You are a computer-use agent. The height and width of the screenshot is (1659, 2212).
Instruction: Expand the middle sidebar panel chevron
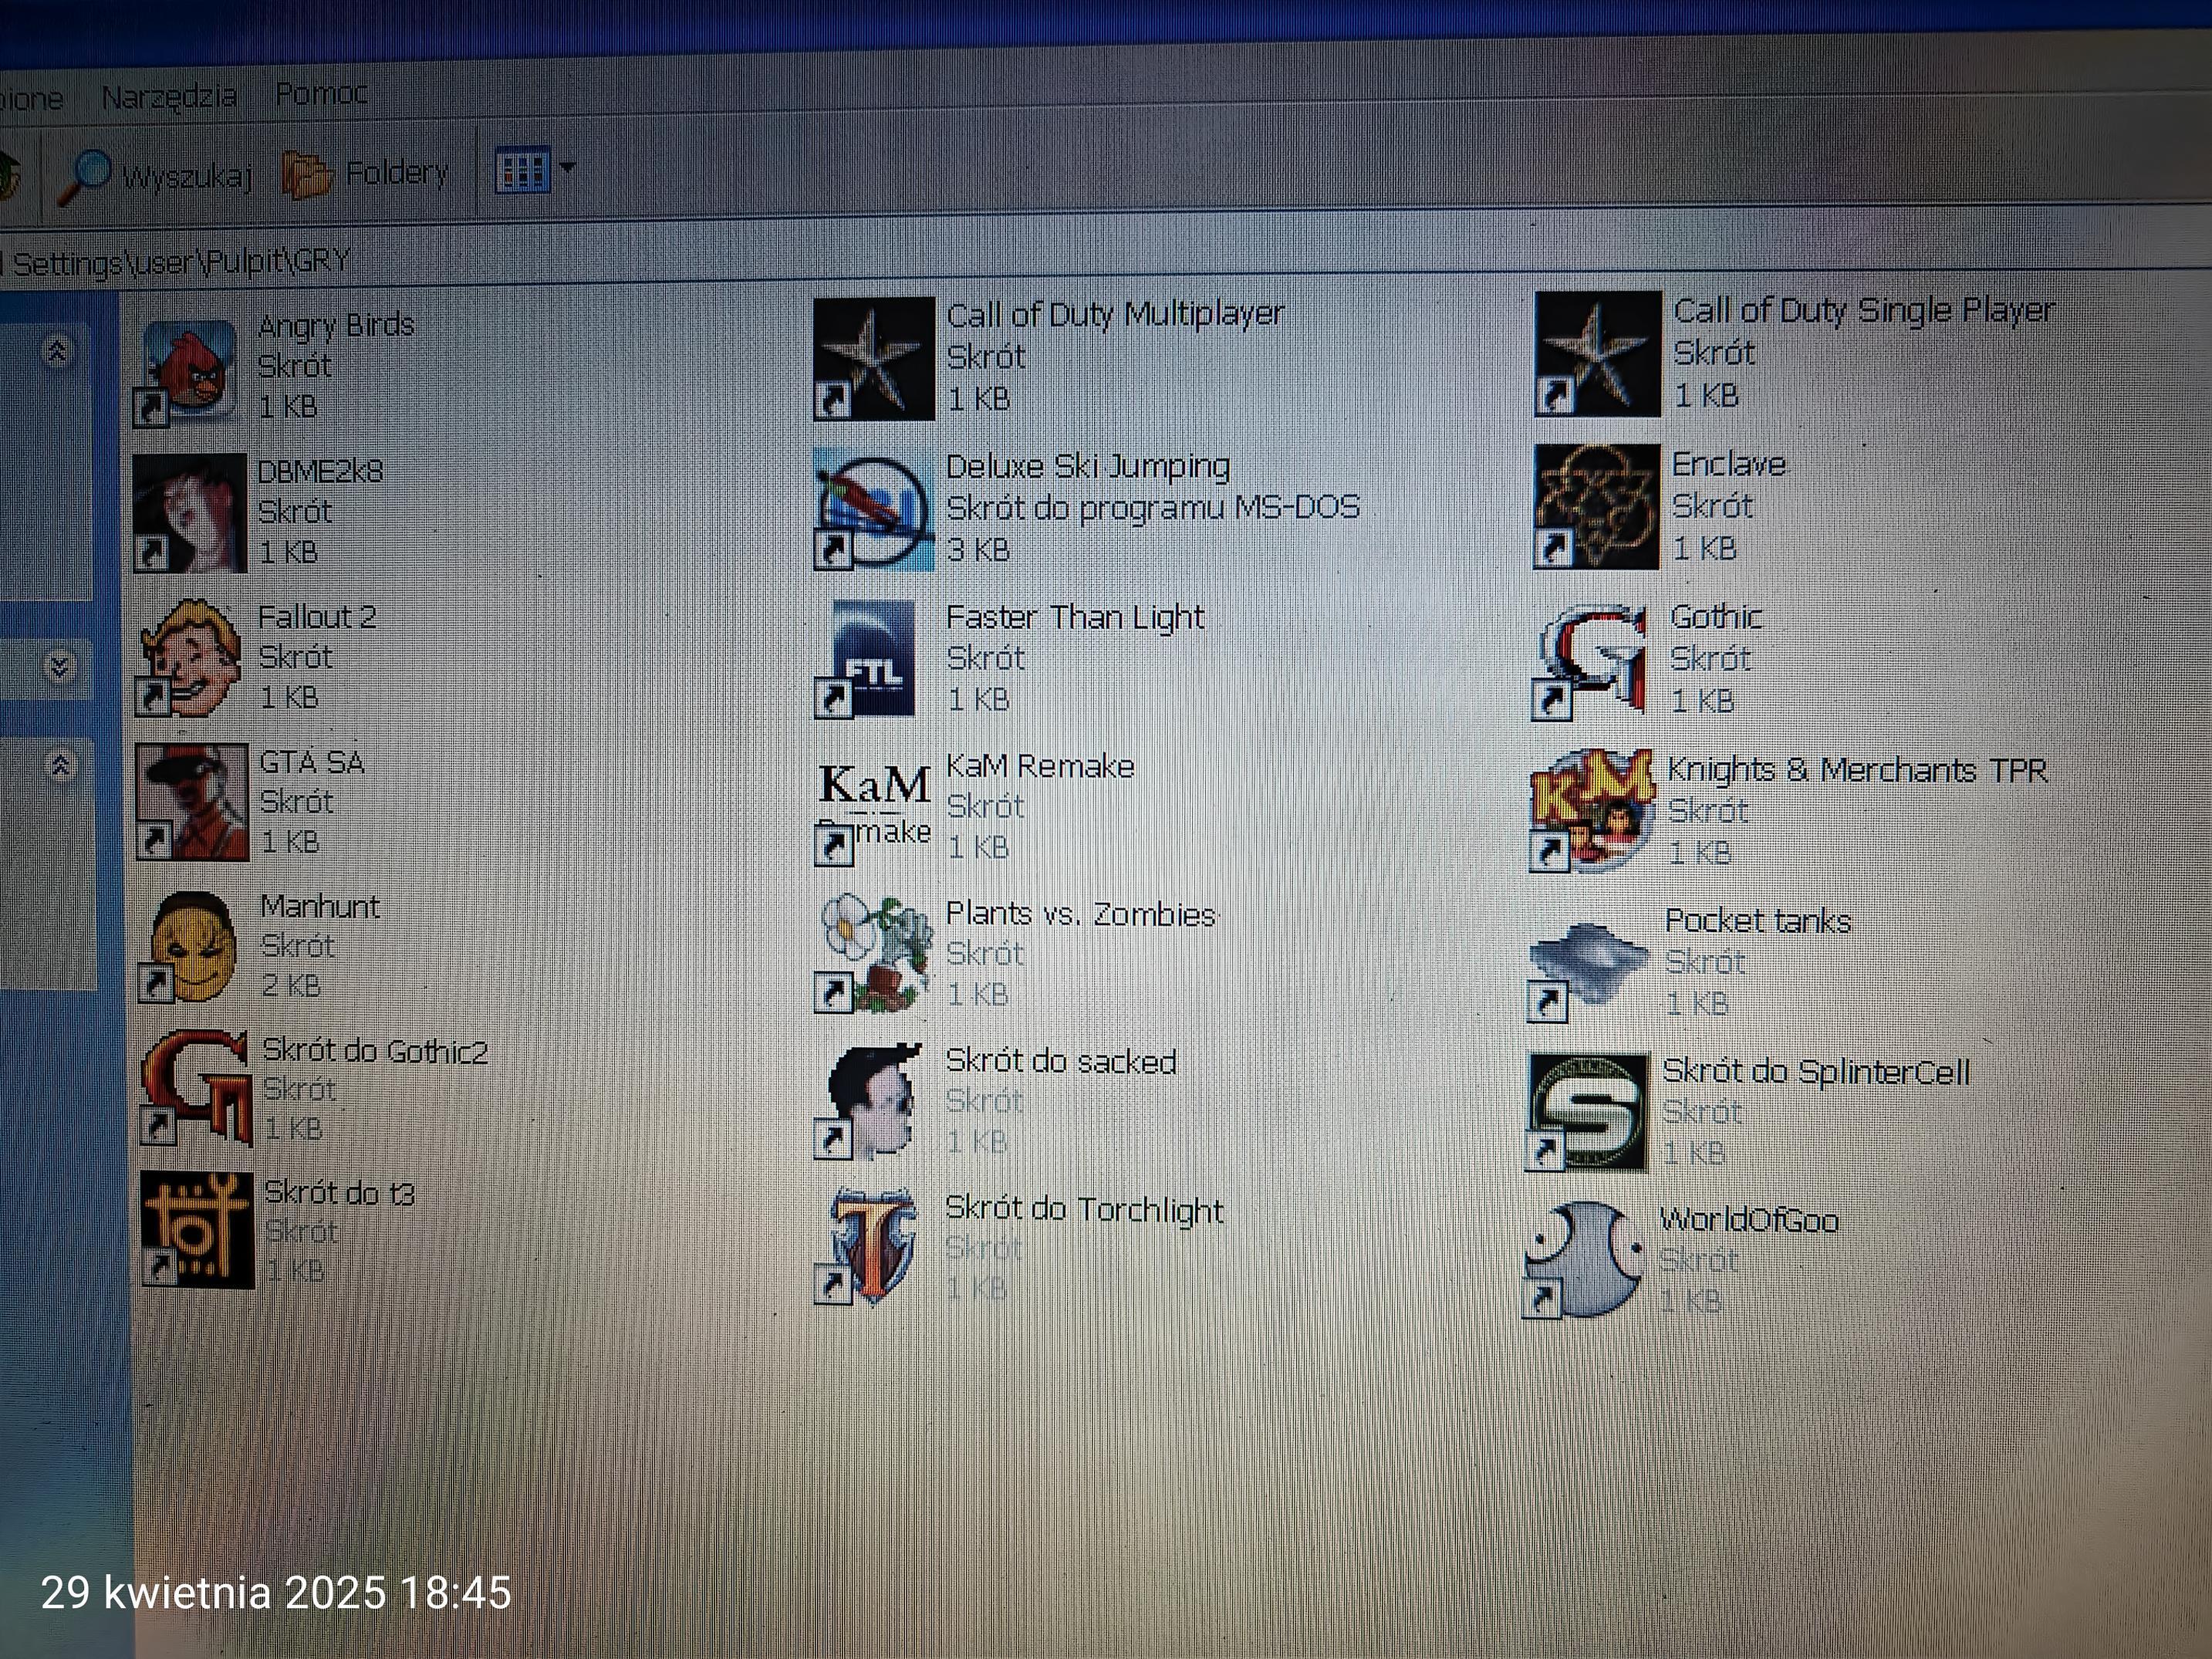tap(59, 666)
